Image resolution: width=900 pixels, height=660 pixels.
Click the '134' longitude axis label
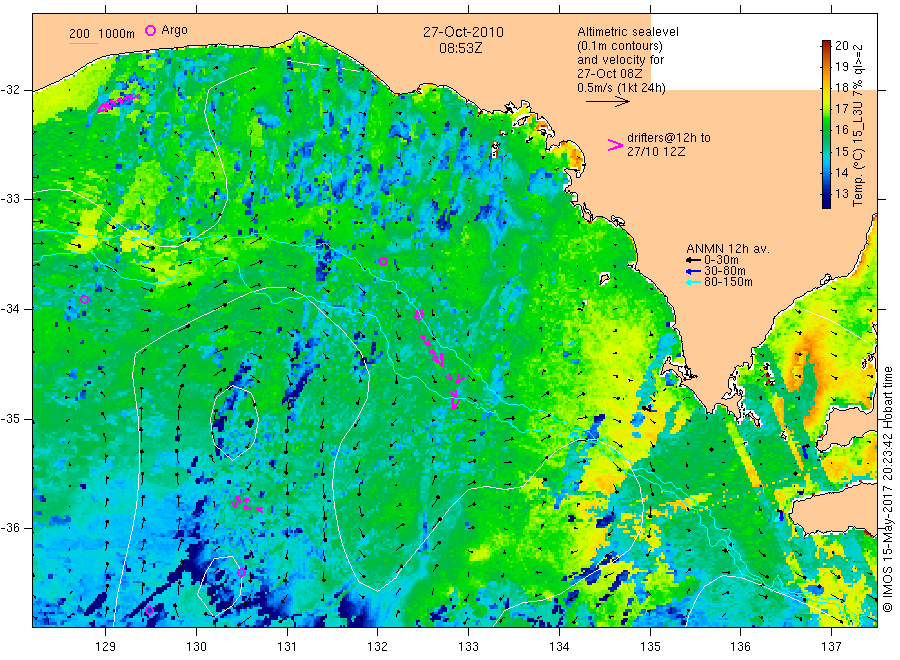[x=559, y=647]
